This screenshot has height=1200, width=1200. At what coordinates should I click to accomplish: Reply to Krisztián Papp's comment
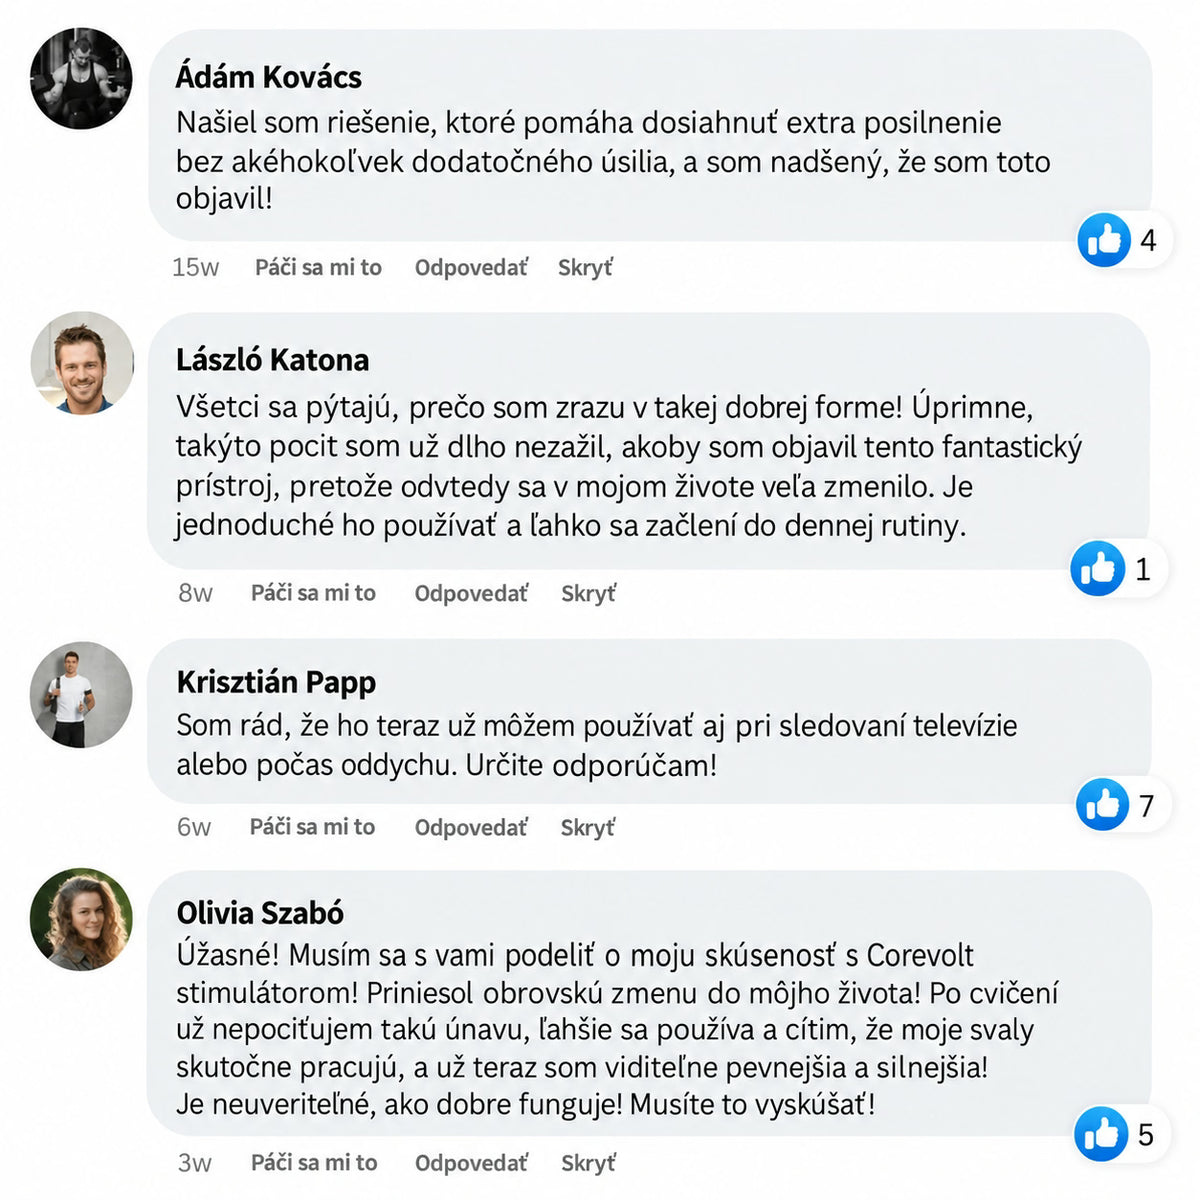471,827
